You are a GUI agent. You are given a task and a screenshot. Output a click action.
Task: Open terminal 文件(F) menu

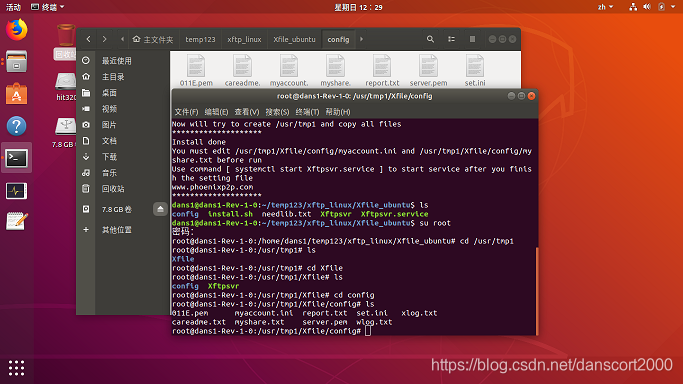(x=186, y=112)
